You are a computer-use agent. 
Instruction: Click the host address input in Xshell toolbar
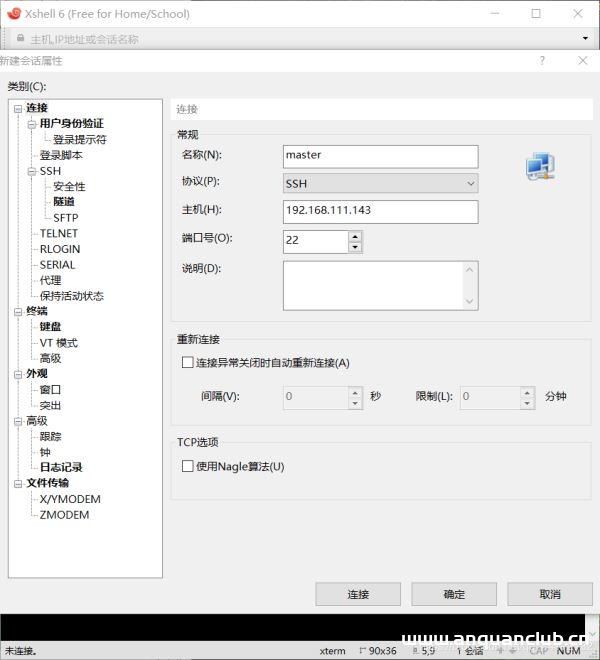pyautogui.click(x=295, y=39)
